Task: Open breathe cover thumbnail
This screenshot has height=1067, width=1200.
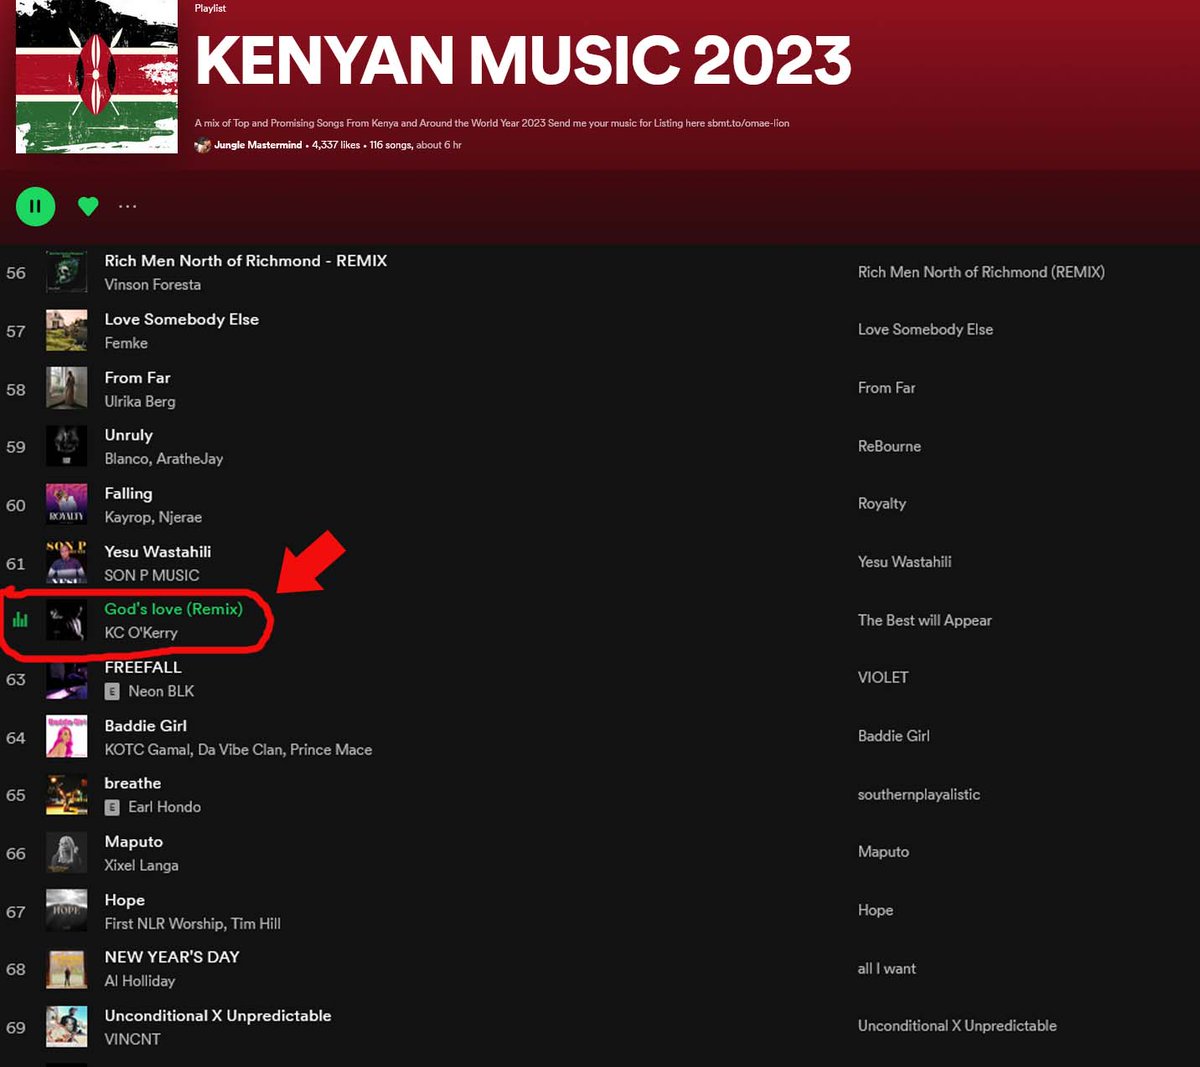Action: [x=67, y=794]
